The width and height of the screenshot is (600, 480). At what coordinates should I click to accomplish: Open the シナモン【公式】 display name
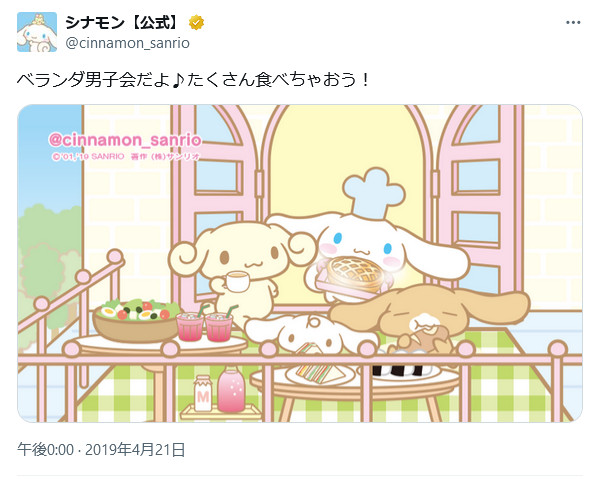[122, 23]
